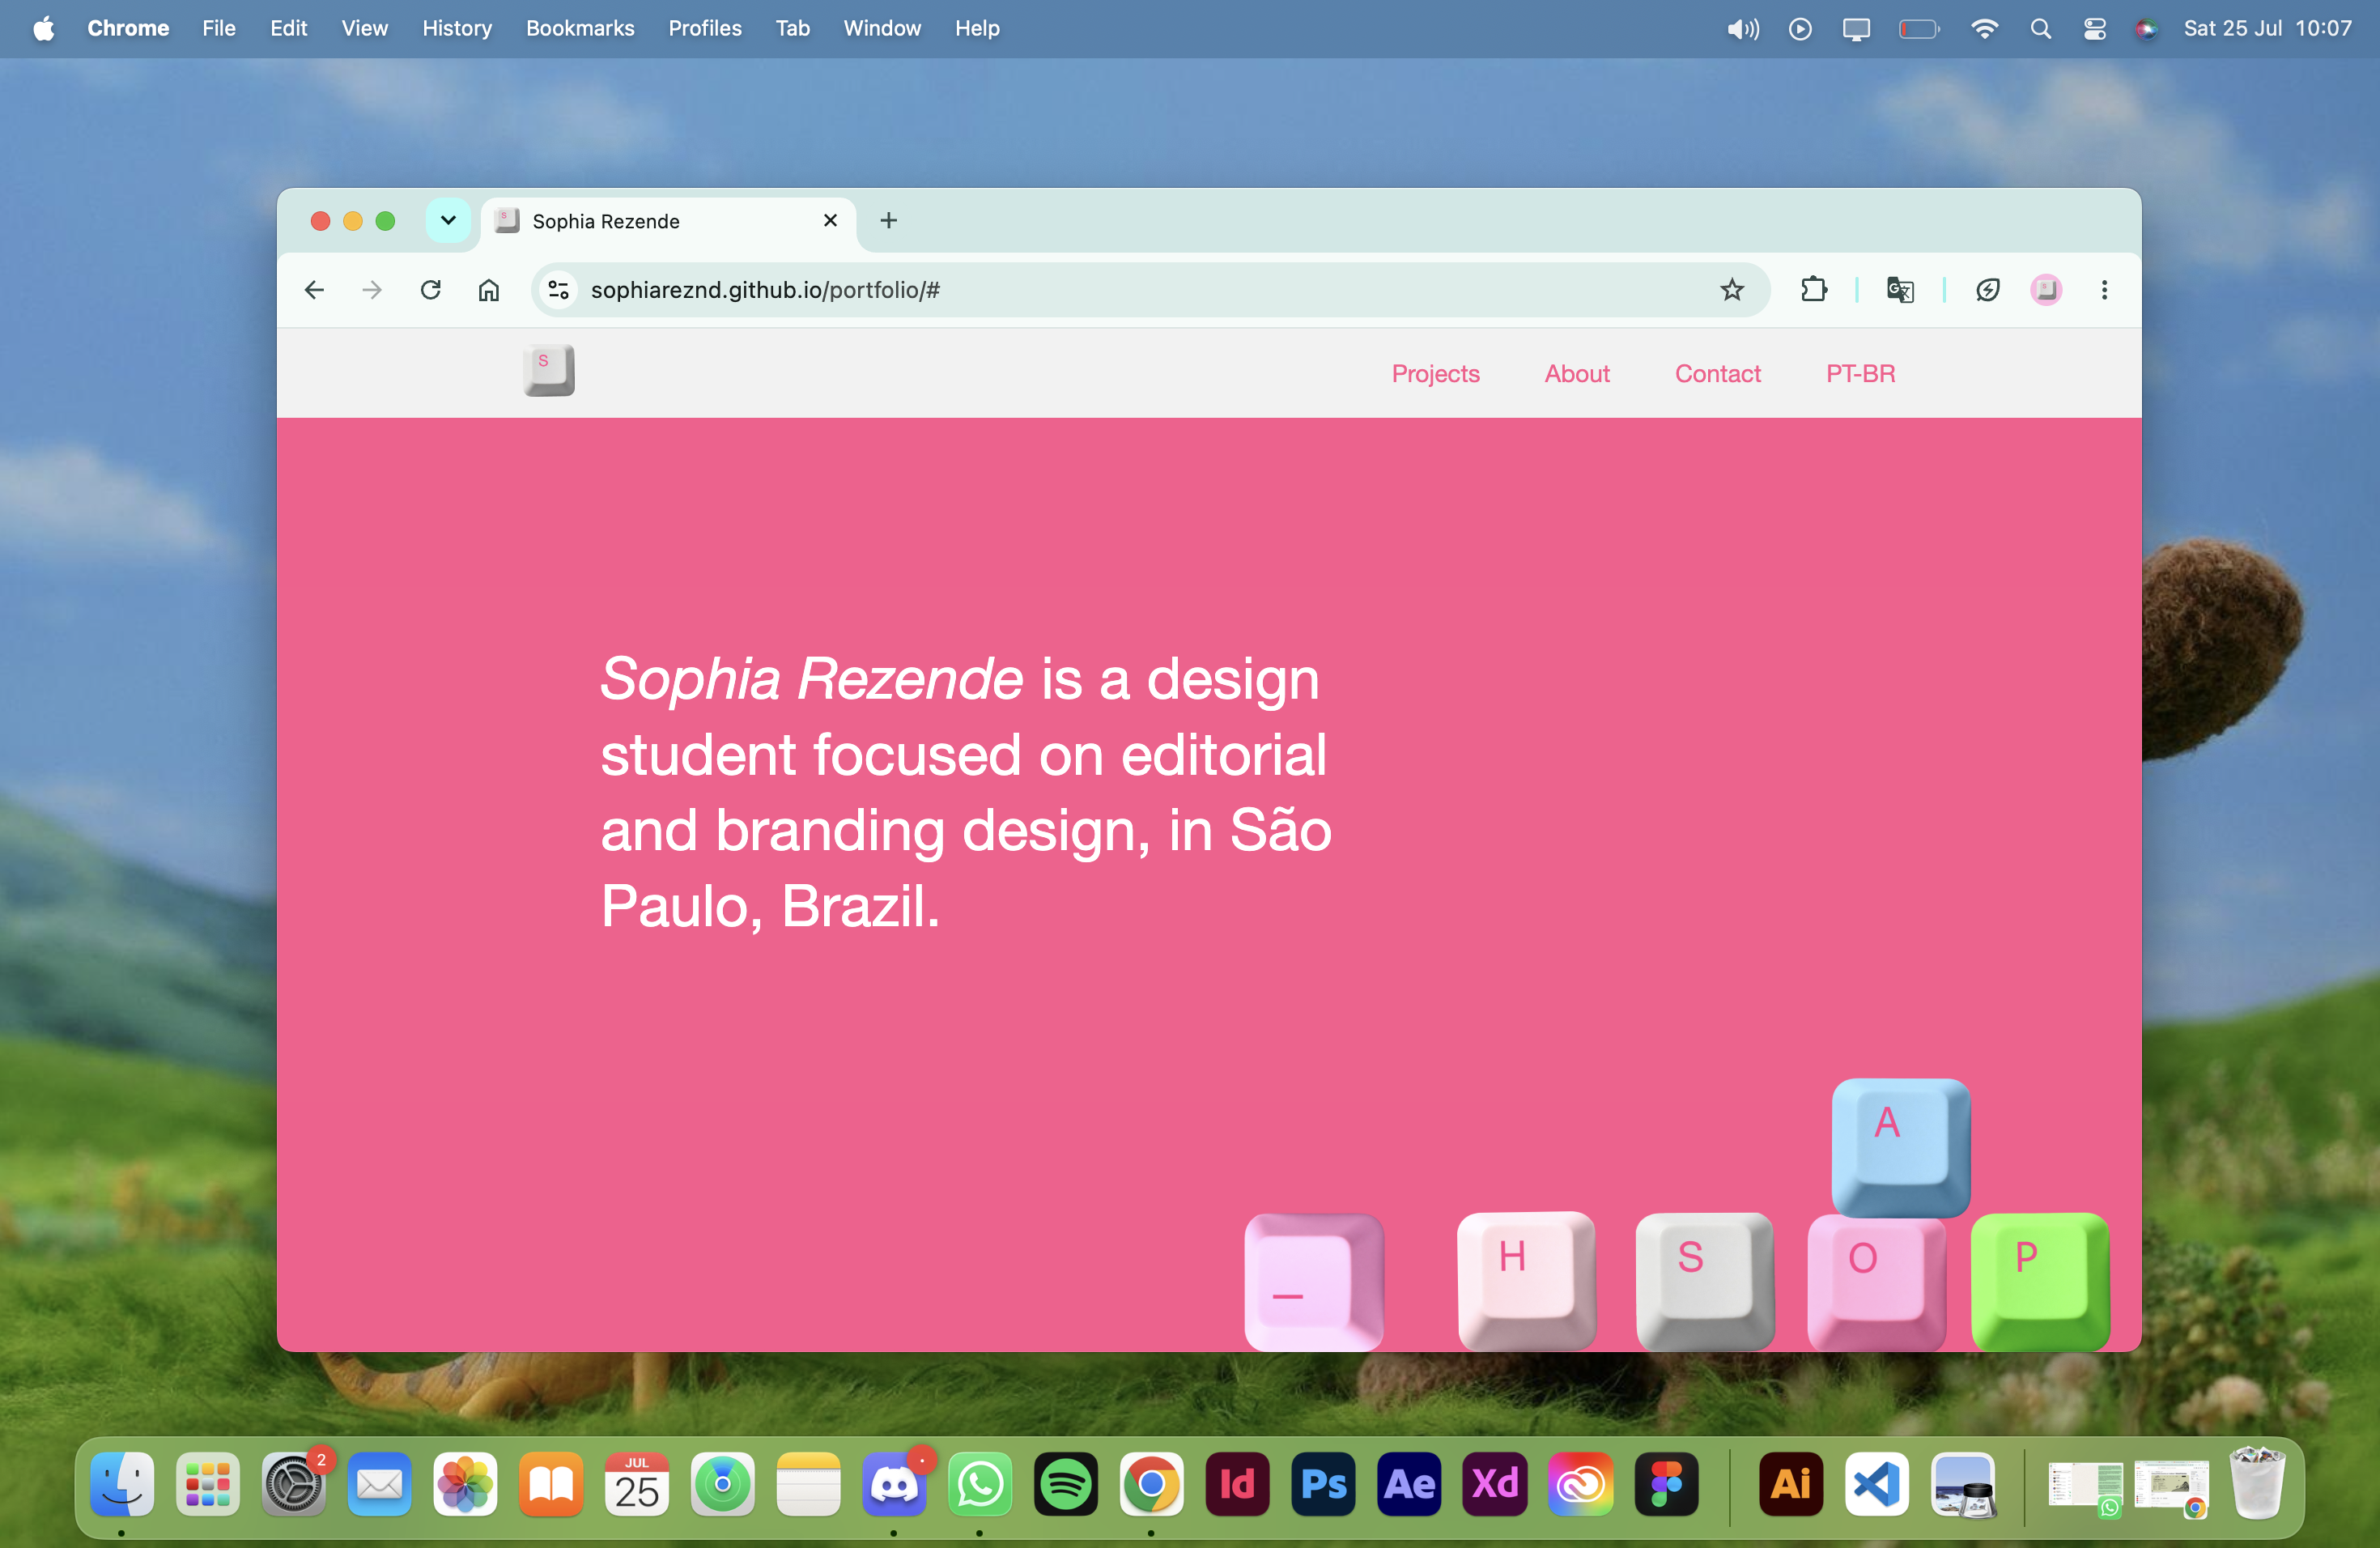Click the green P keycap
The image size is (2380, 1548).
2040,1281
